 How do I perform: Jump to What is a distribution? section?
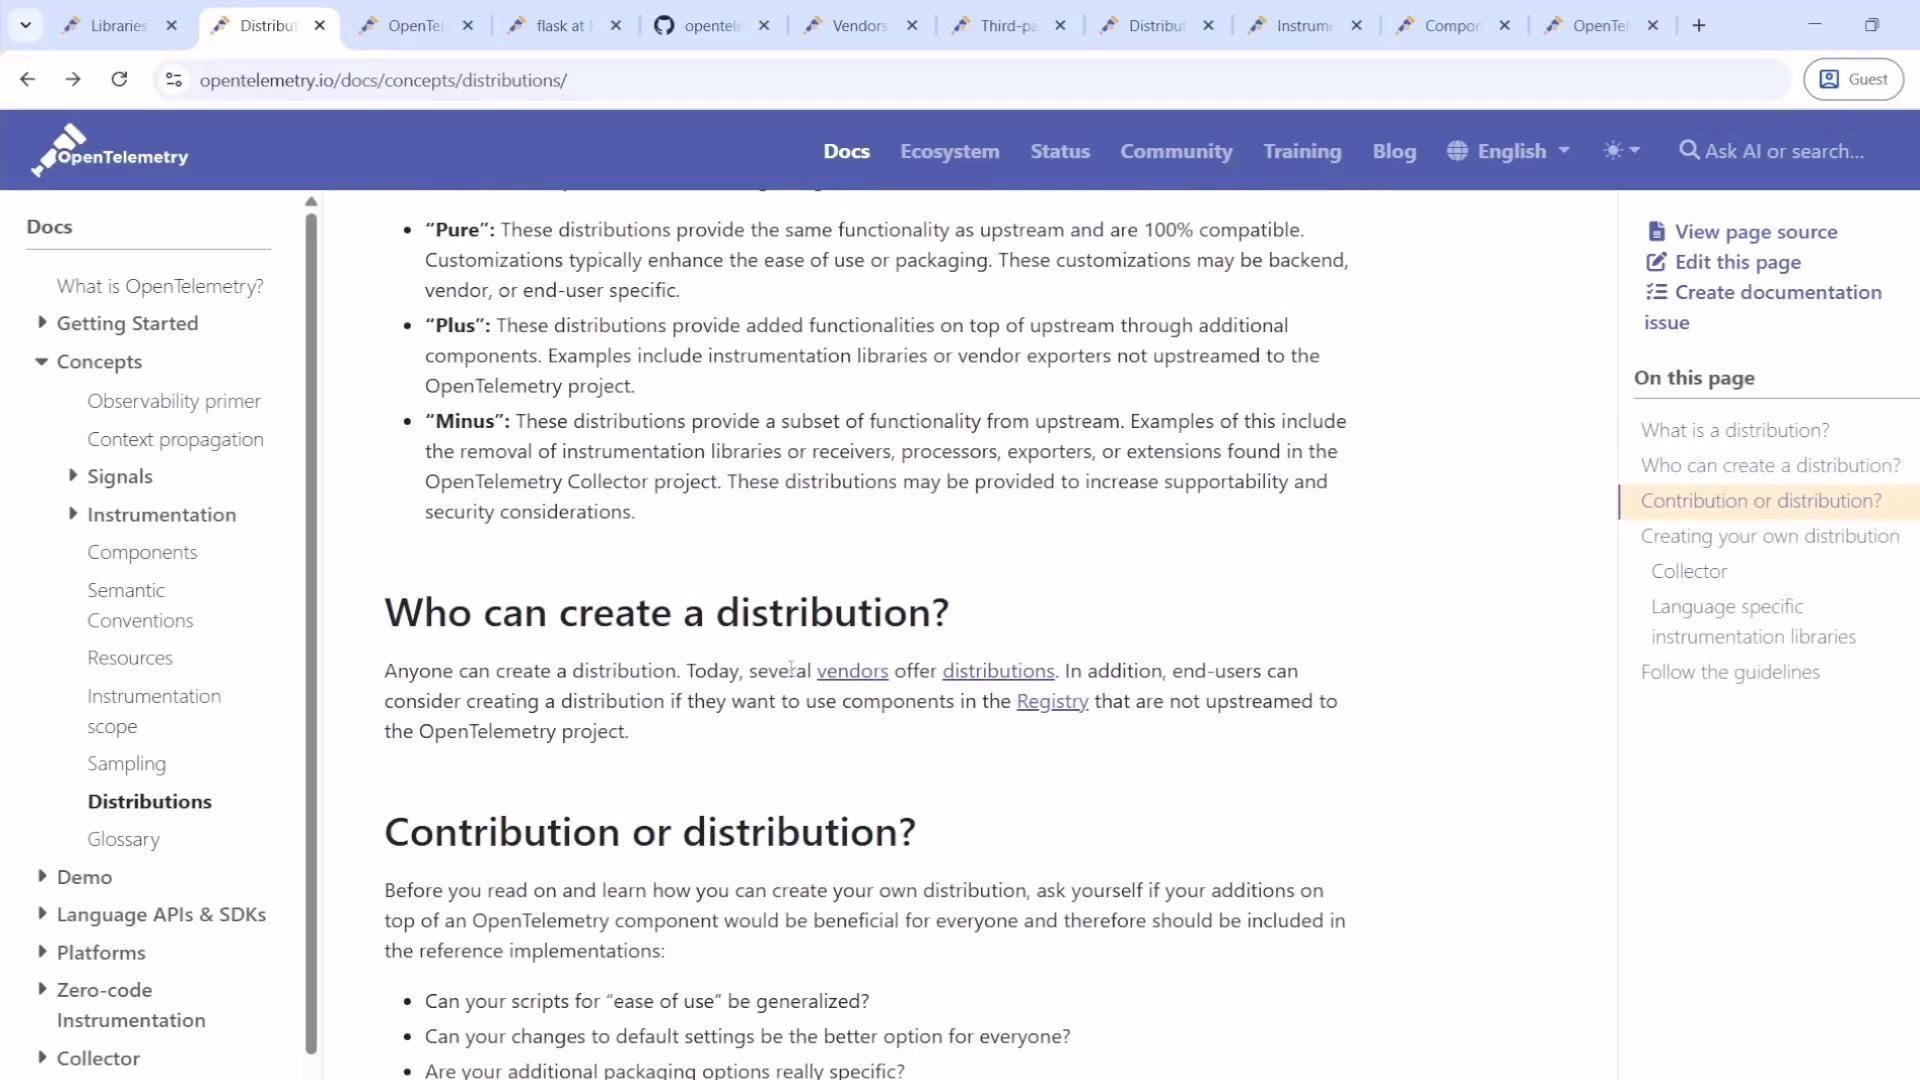tap(1734, 430)
